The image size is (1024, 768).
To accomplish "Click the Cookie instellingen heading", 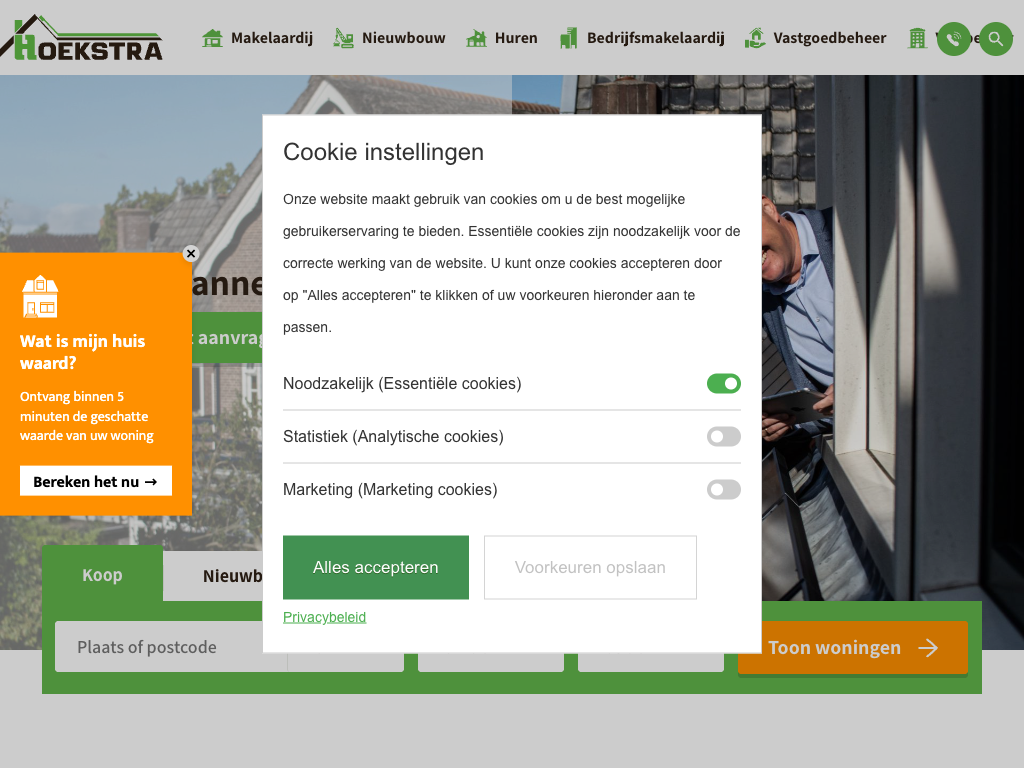I will (x=383, y=152).
